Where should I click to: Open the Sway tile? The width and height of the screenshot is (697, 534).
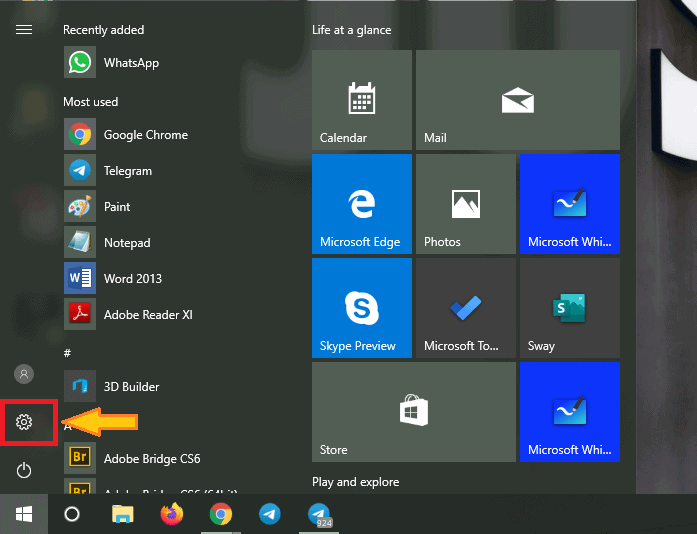(x=570, y=308)
